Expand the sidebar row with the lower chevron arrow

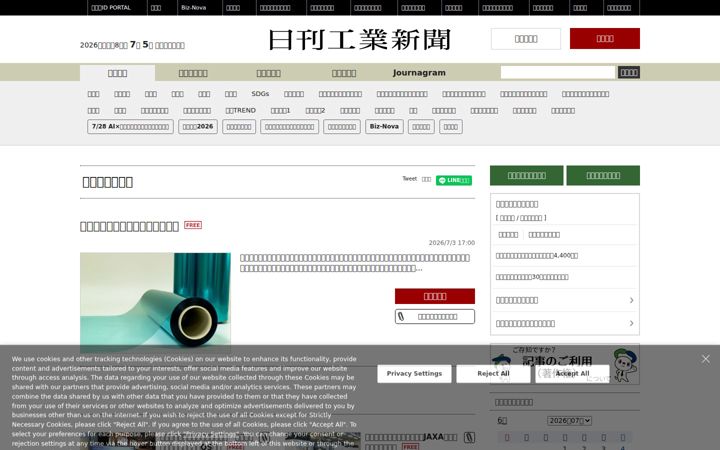coord(631,323)
